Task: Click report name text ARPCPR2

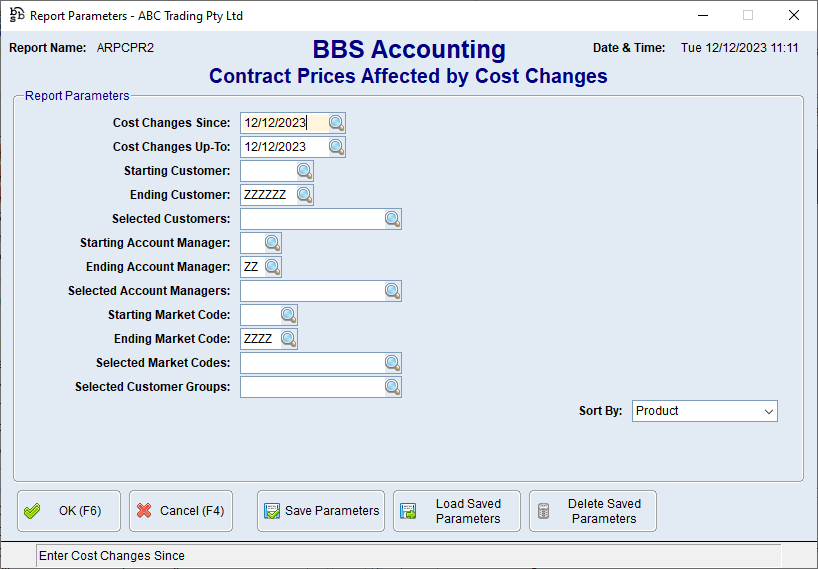Action: pos(125,48)
